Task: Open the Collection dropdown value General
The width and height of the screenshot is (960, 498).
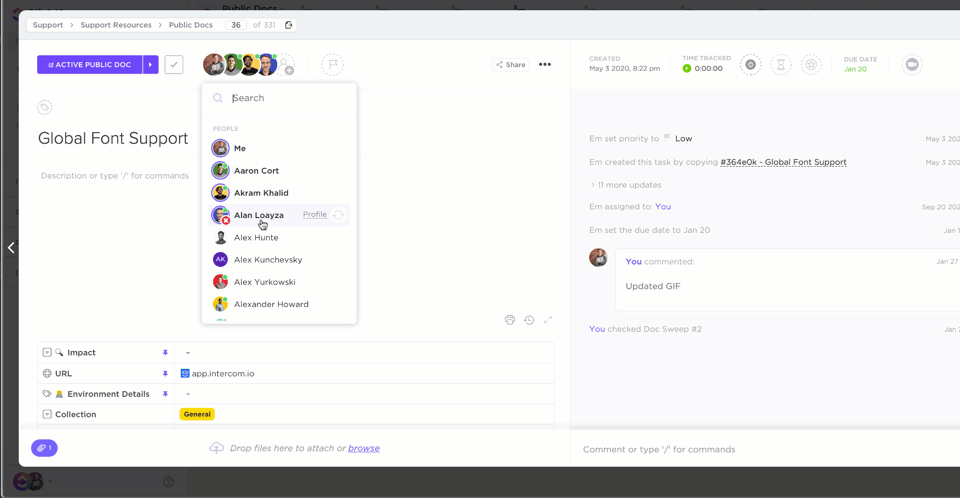Action: (197, 414)
